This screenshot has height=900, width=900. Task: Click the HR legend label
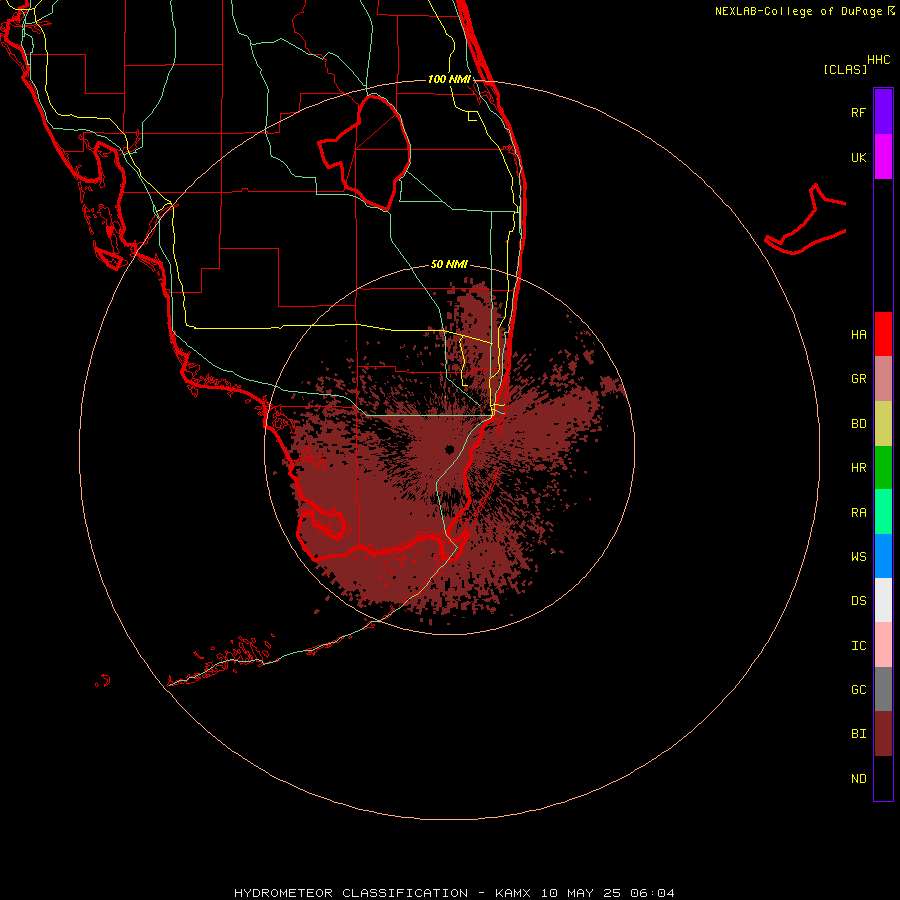click(x=858, y=468)
